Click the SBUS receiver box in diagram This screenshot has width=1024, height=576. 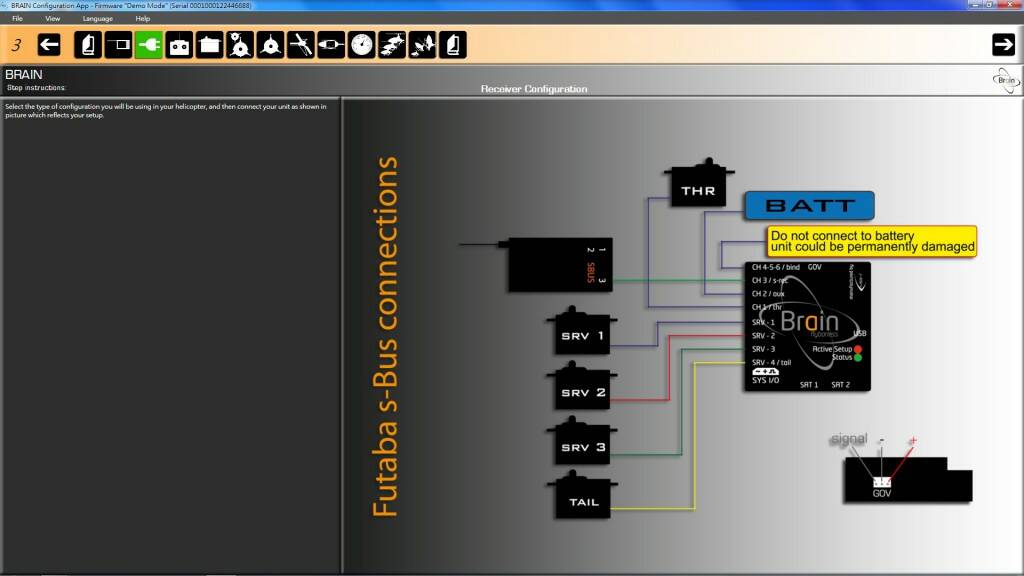click(x=560, y=264)
